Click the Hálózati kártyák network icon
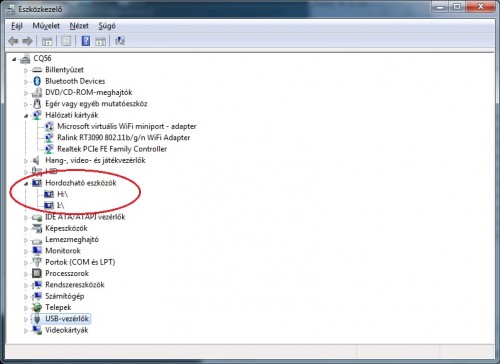This screenshot has width=500, height=364. (x=37, y=115)
